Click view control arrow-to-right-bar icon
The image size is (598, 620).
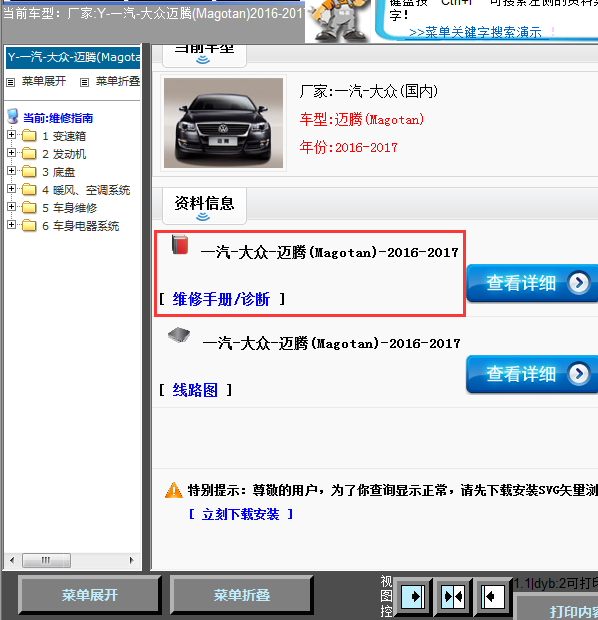[414, 596]
